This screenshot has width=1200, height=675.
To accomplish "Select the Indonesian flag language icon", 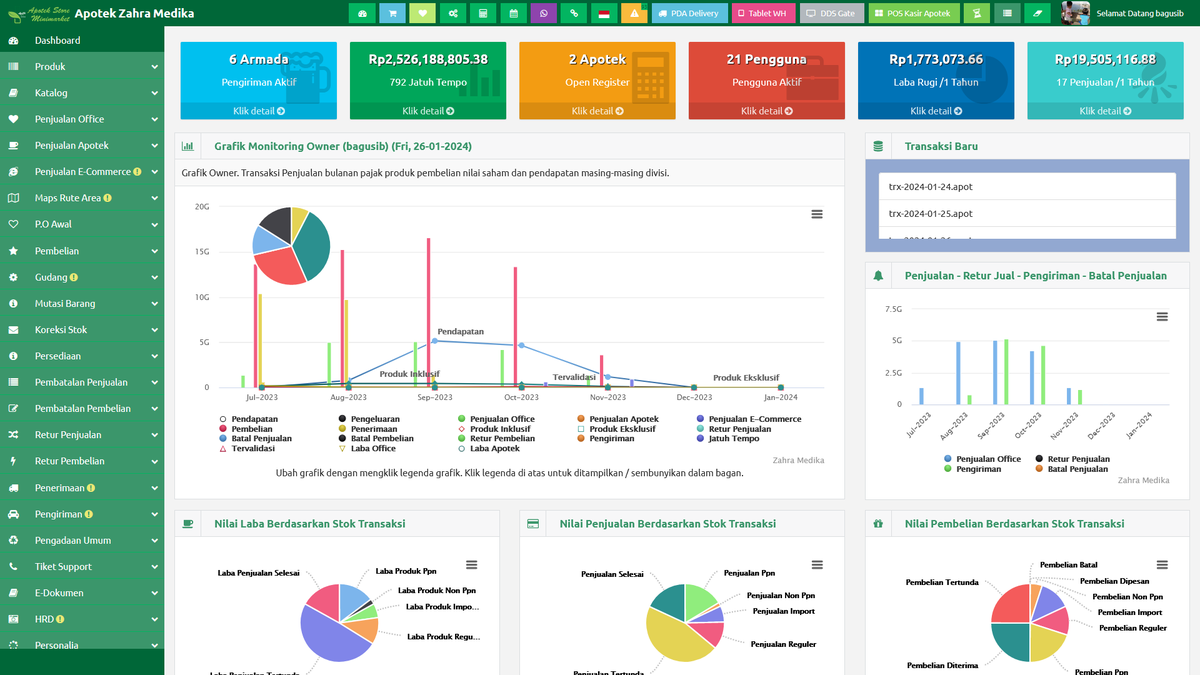I will pyautogui.click(x=604, y=13).
